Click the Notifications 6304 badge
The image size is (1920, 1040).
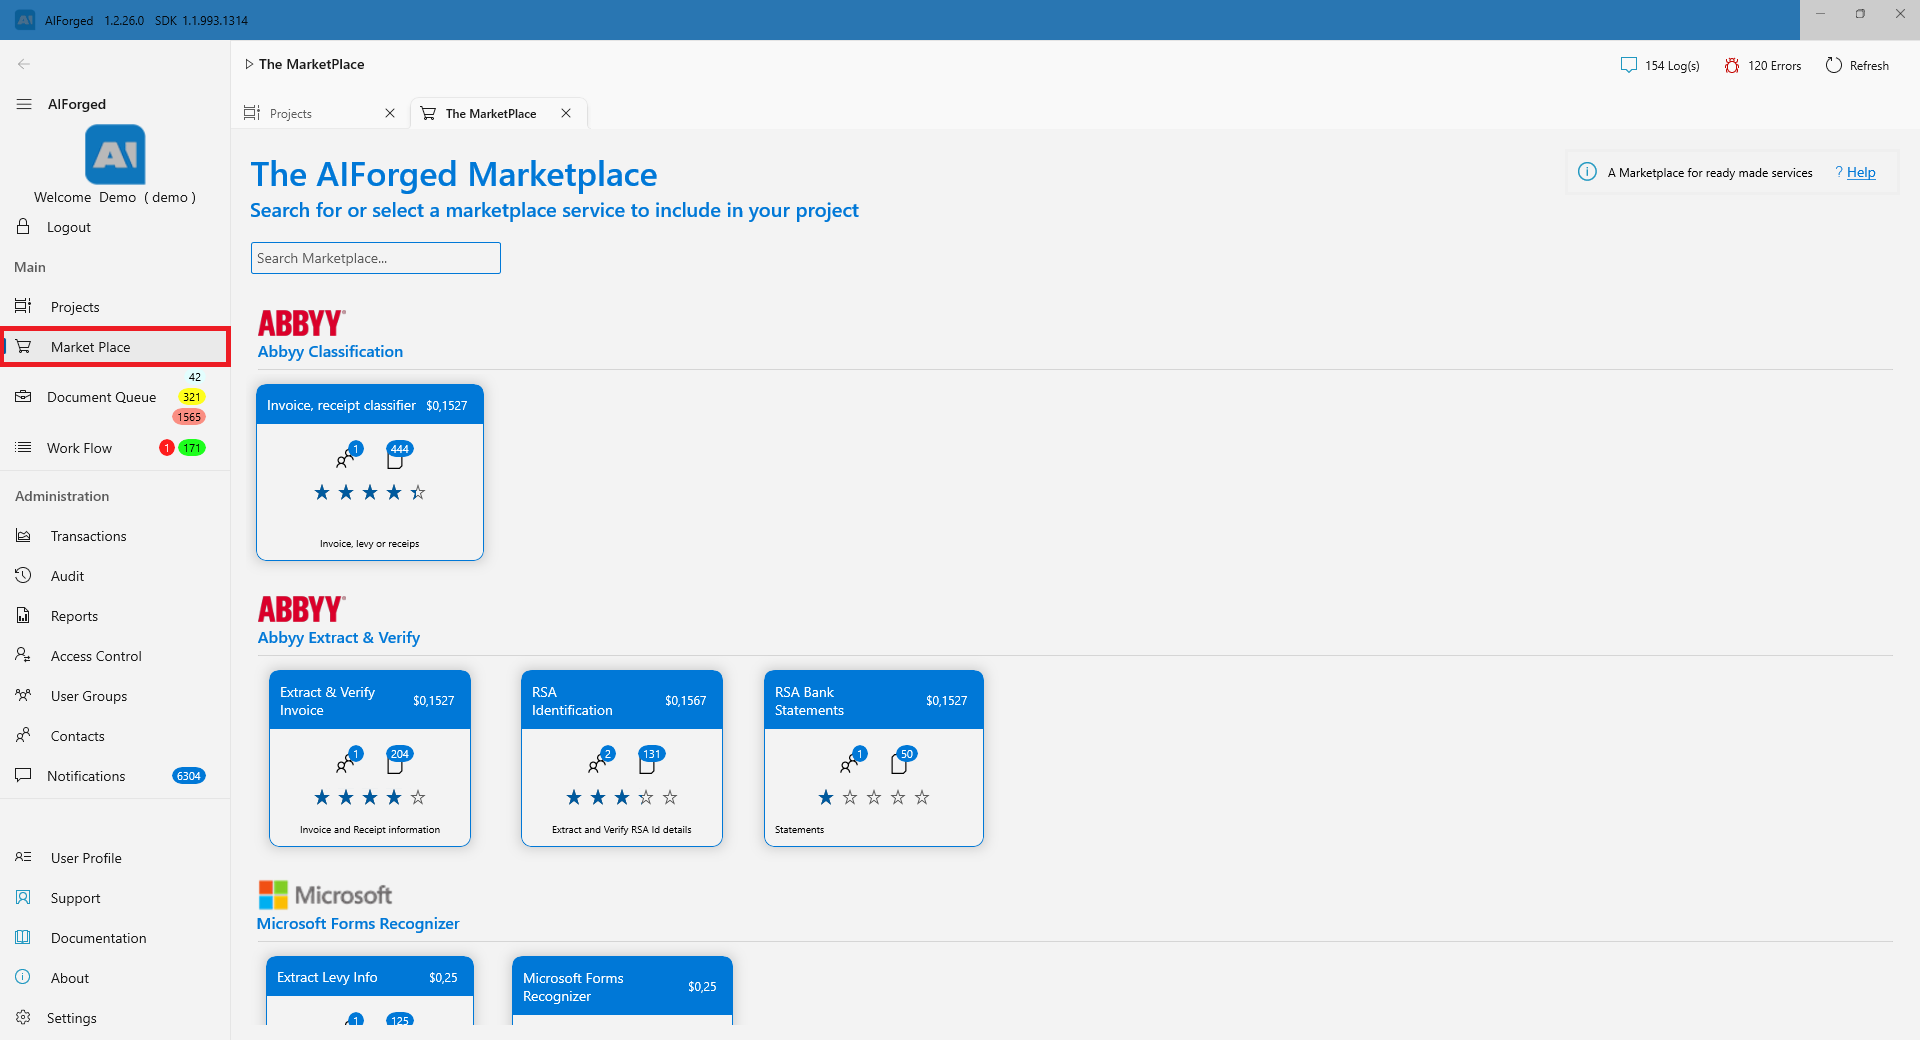(x=189, y=776)
